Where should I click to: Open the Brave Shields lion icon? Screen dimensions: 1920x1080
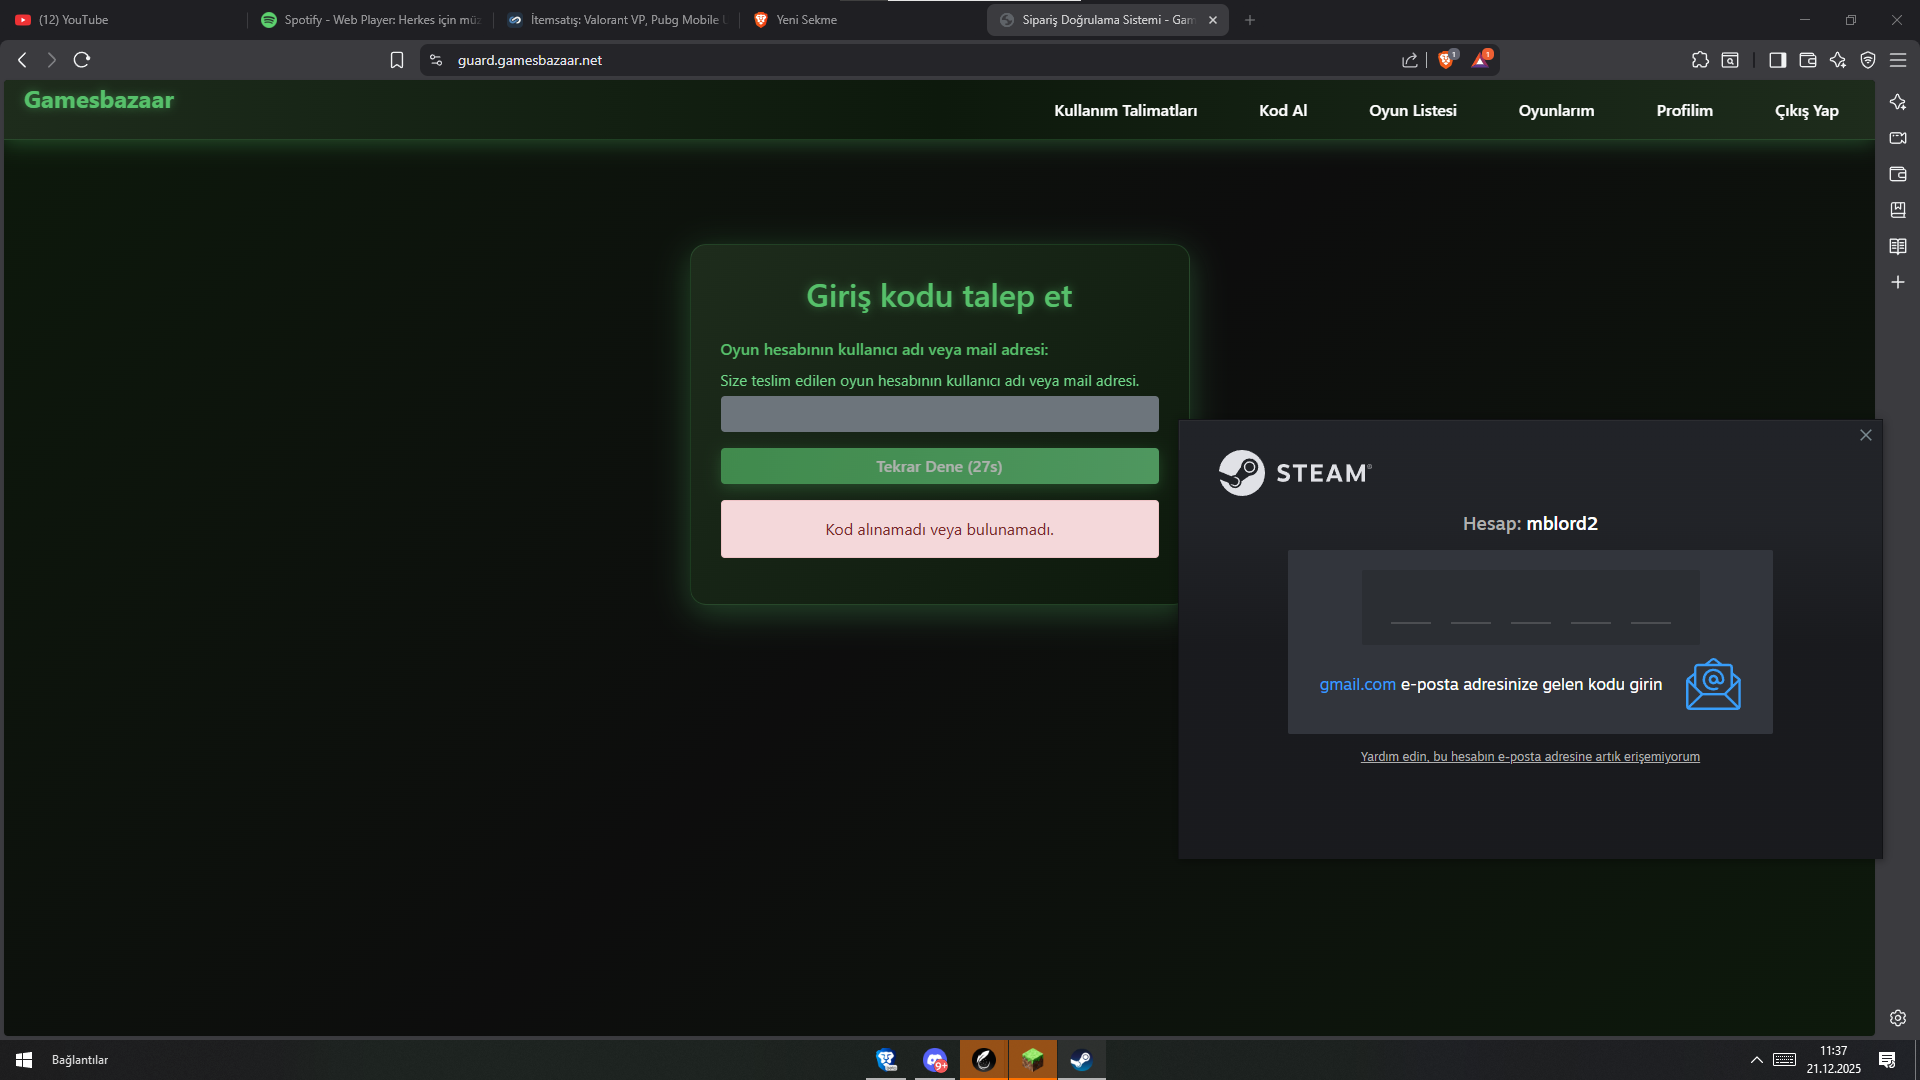pyautogui.click(x=1446, y=60)
